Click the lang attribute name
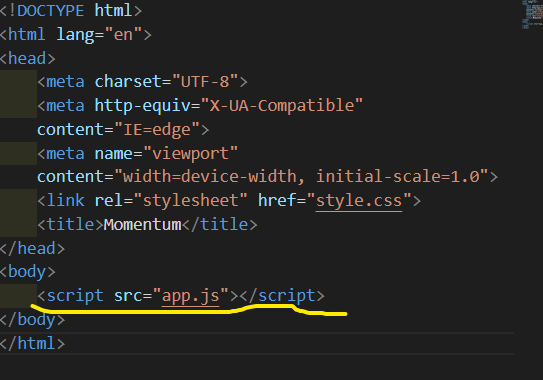Viewport: 543px width, 380px height. pos(75,35)
